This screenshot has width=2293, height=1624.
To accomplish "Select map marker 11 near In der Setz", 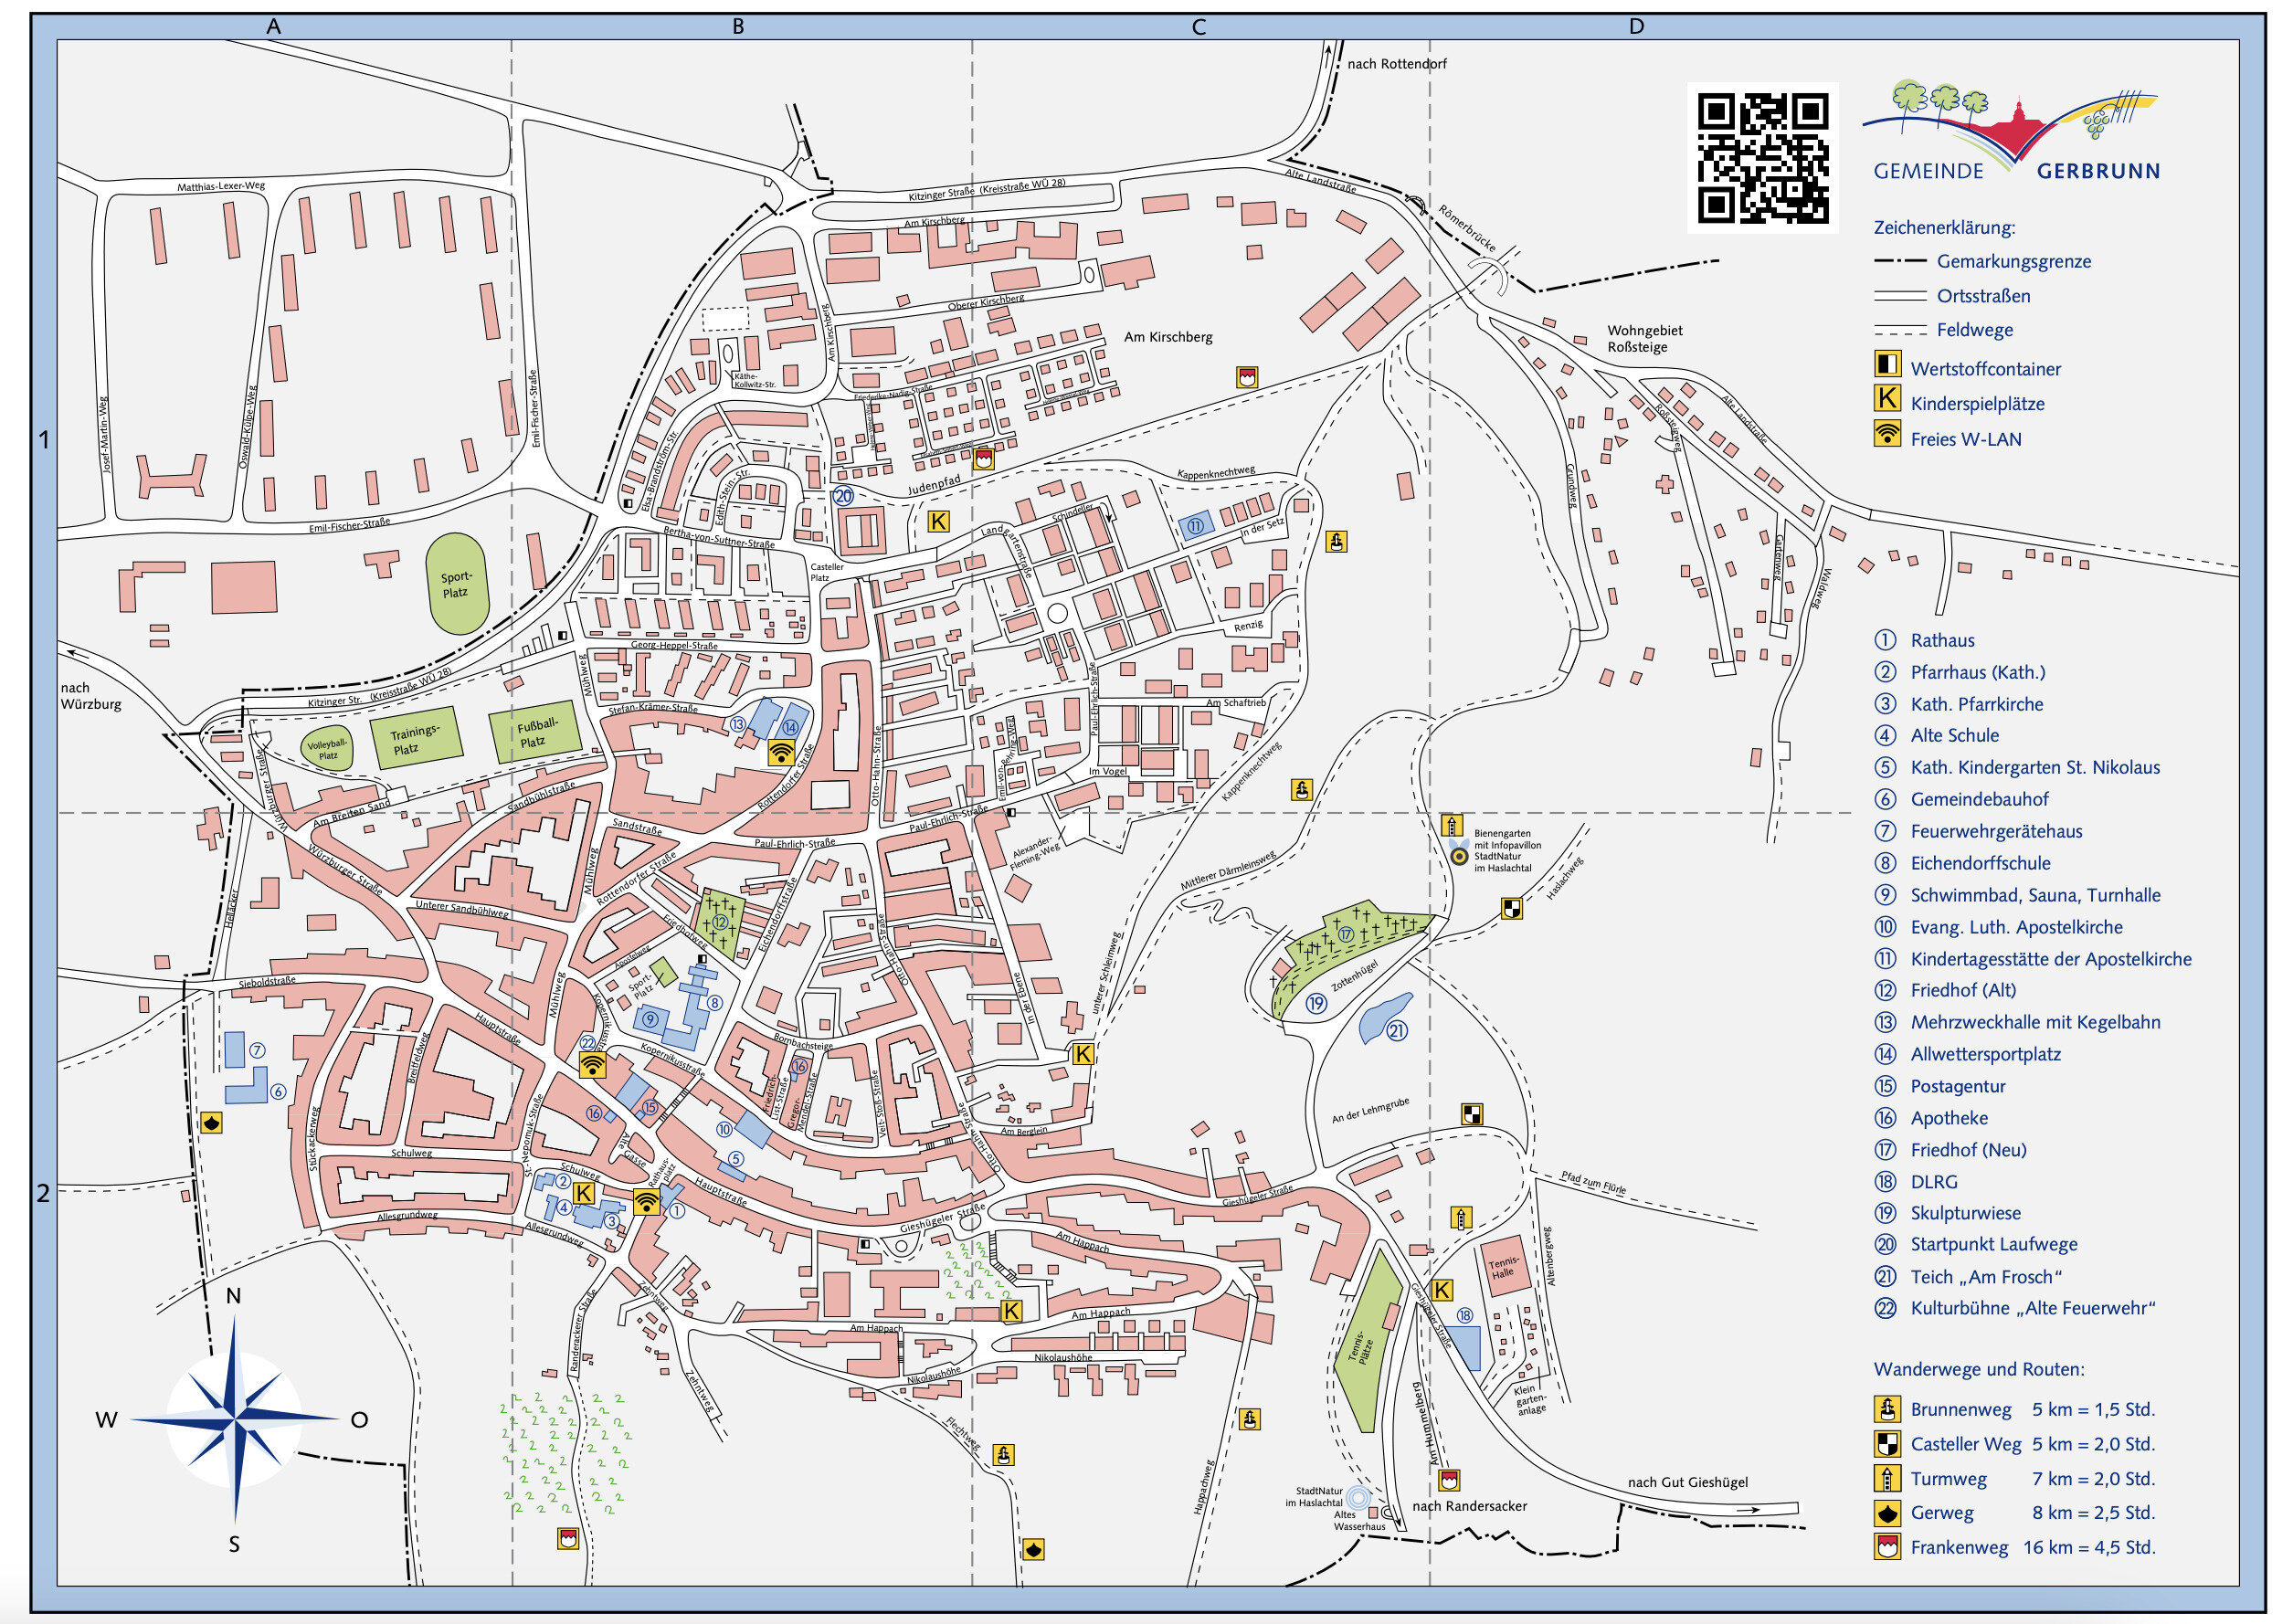I will (1194, 526).
